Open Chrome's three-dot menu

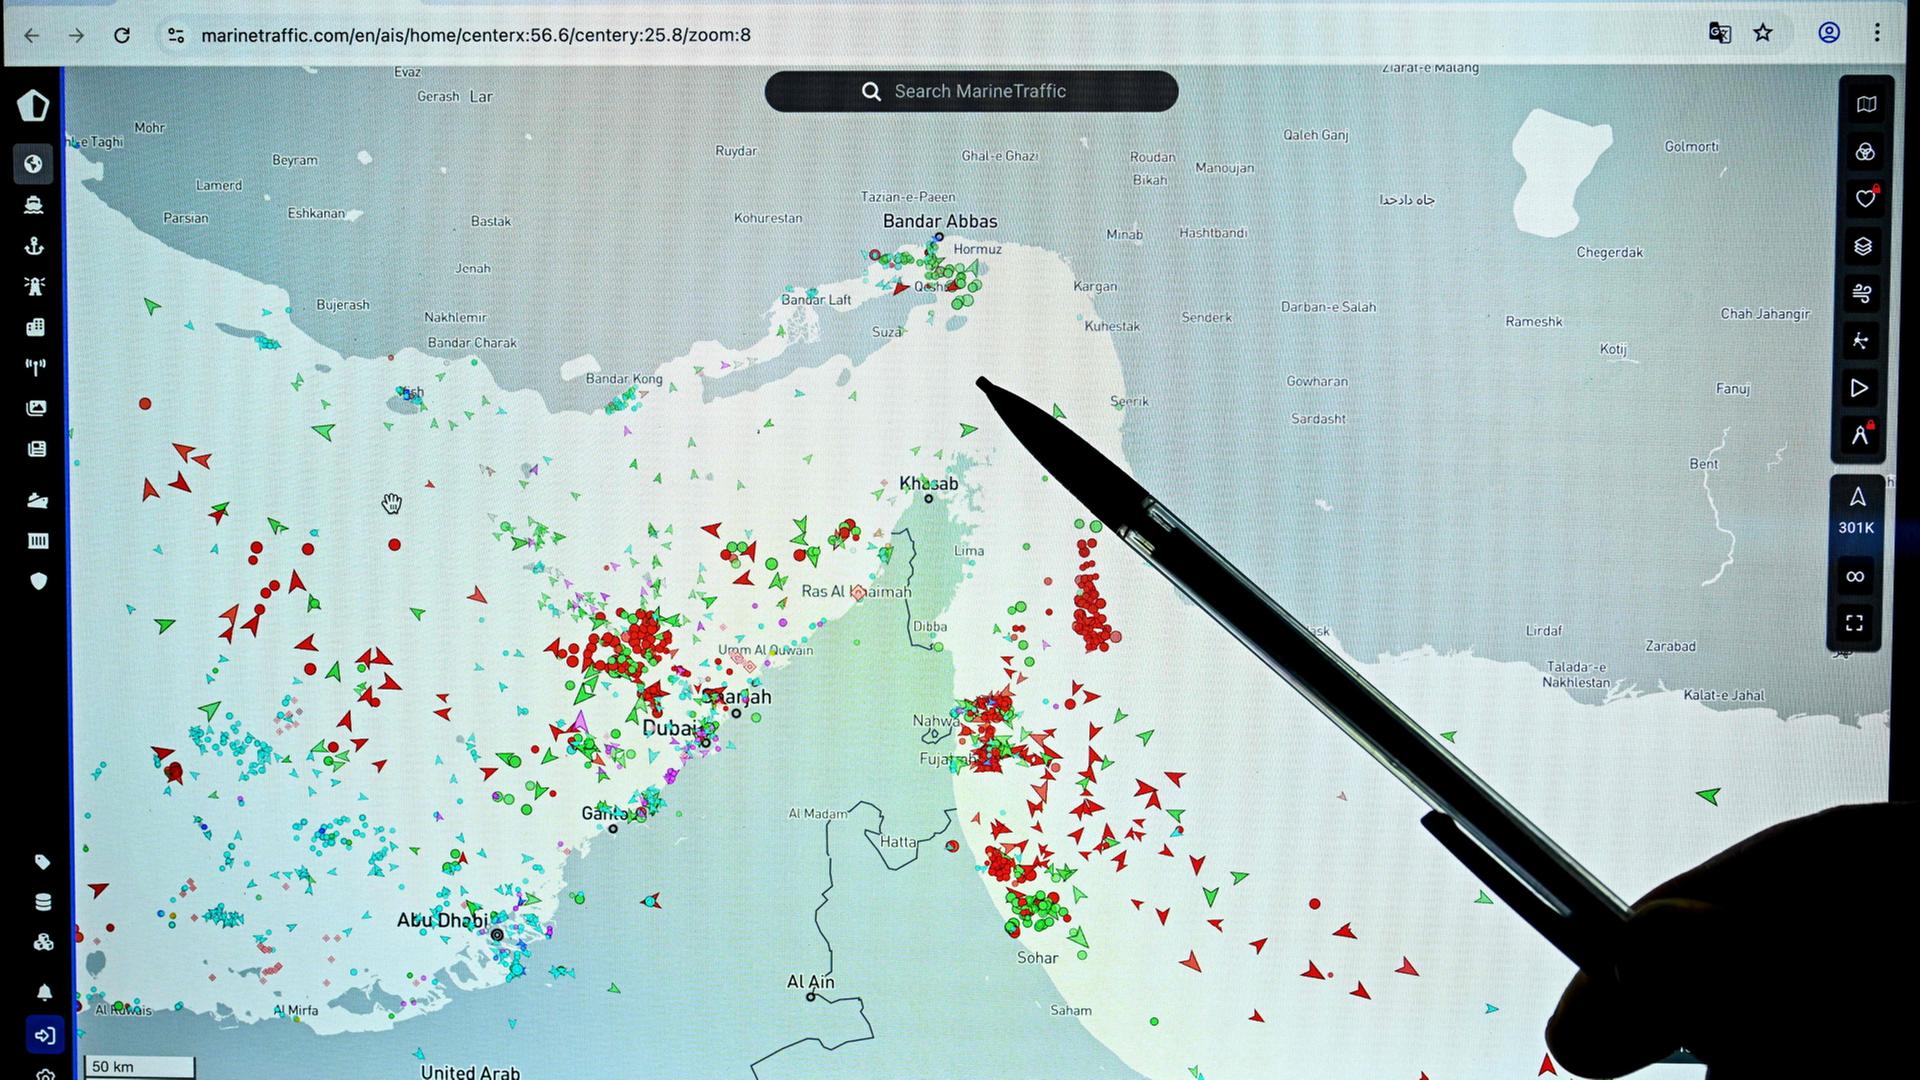(x=1879, y=33)
